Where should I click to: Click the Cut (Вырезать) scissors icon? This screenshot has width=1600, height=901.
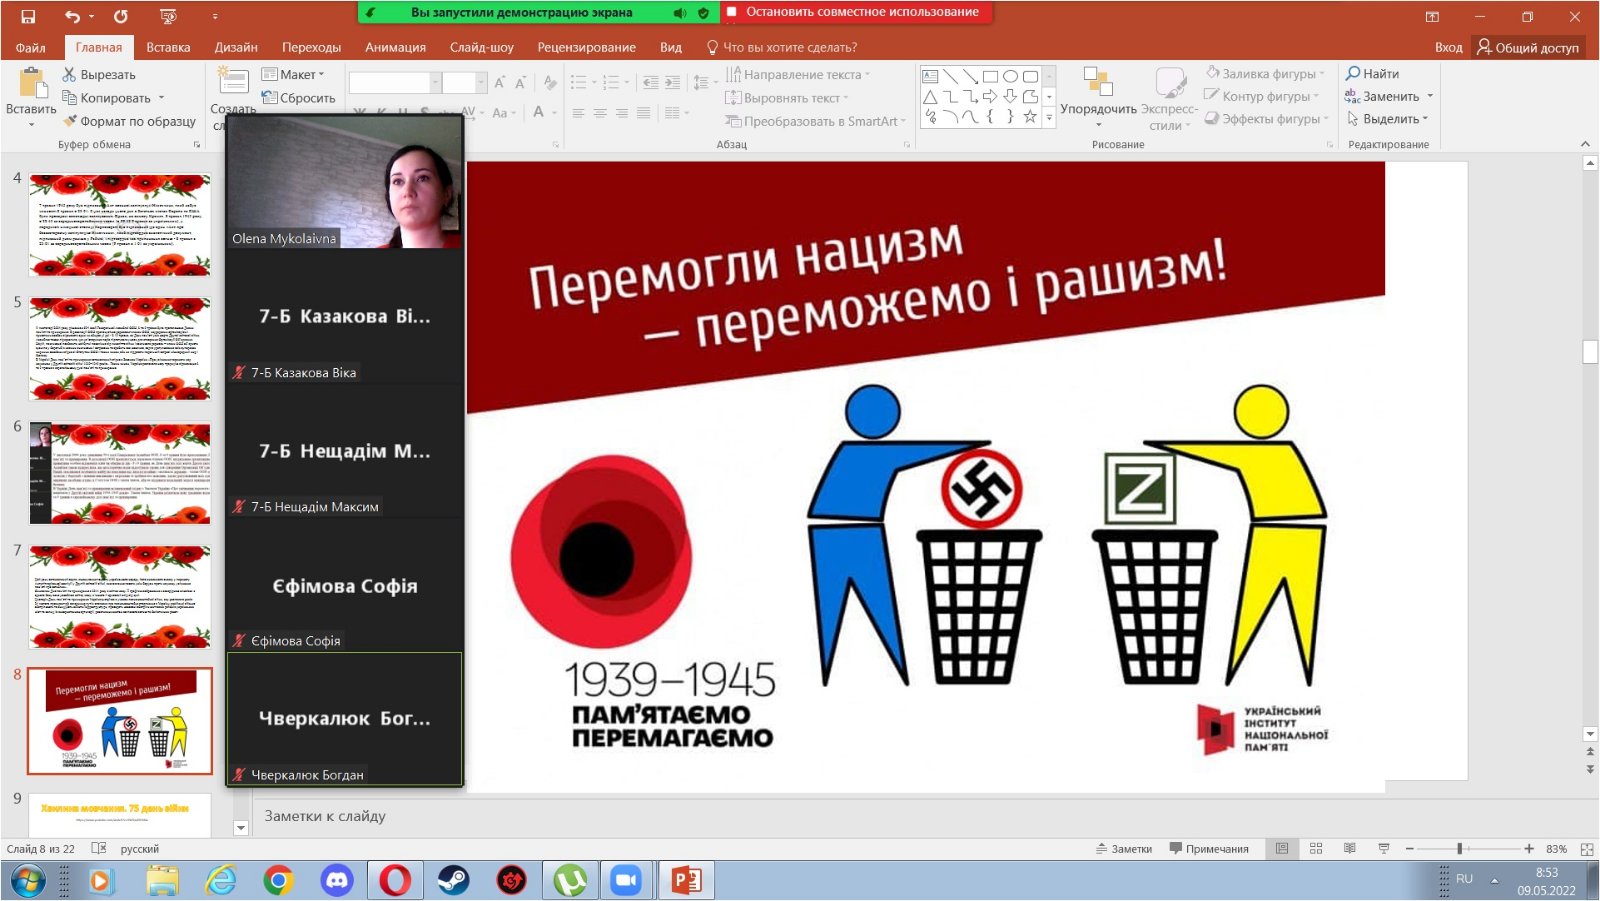click(69, 75)
